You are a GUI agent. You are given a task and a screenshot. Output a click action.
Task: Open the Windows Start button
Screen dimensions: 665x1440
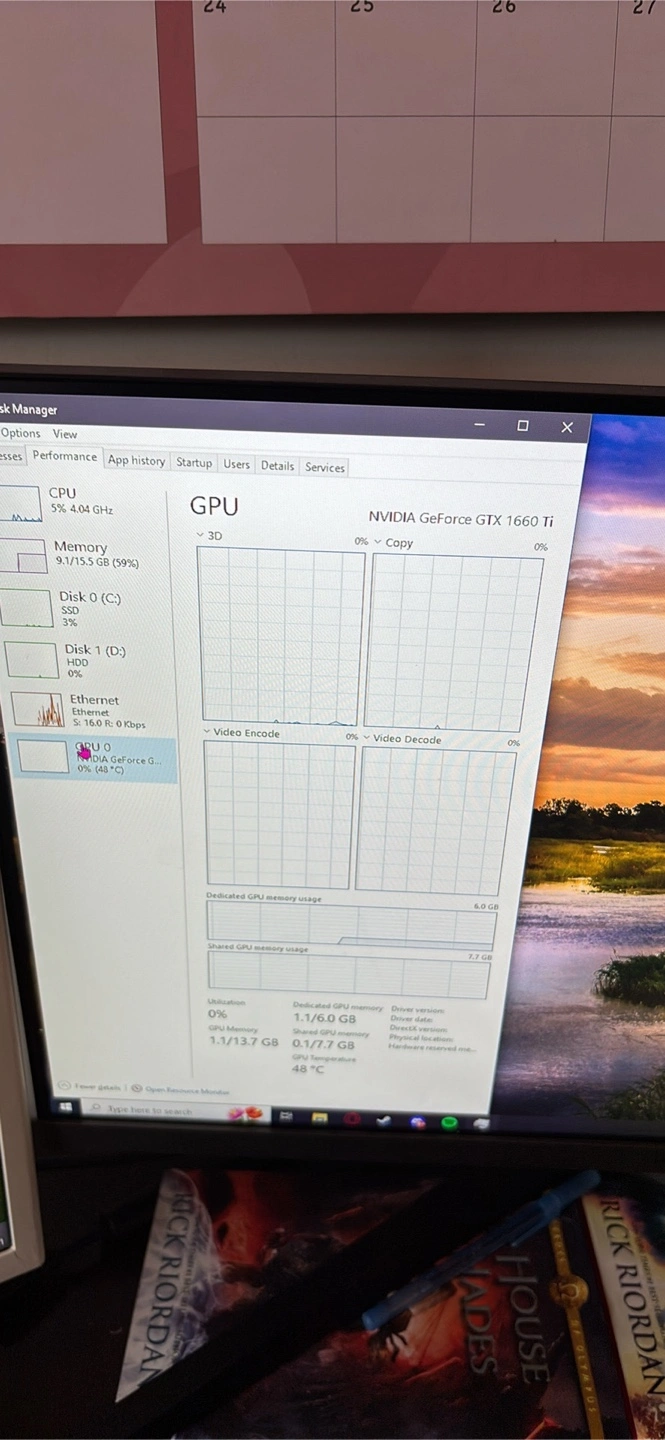(66, 1107)
